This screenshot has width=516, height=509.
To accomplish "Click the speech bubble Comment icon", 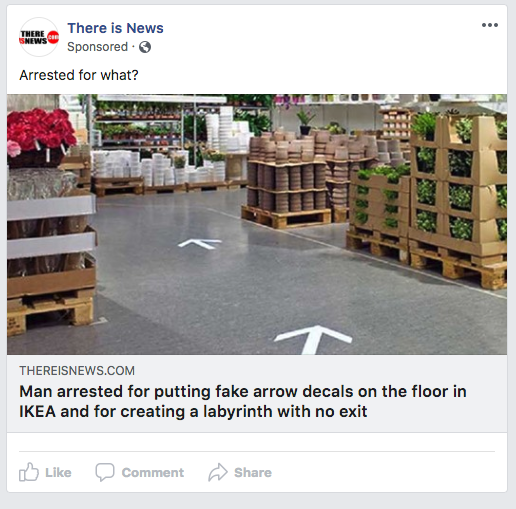I will pyautogui.click(x=105, y=472).
